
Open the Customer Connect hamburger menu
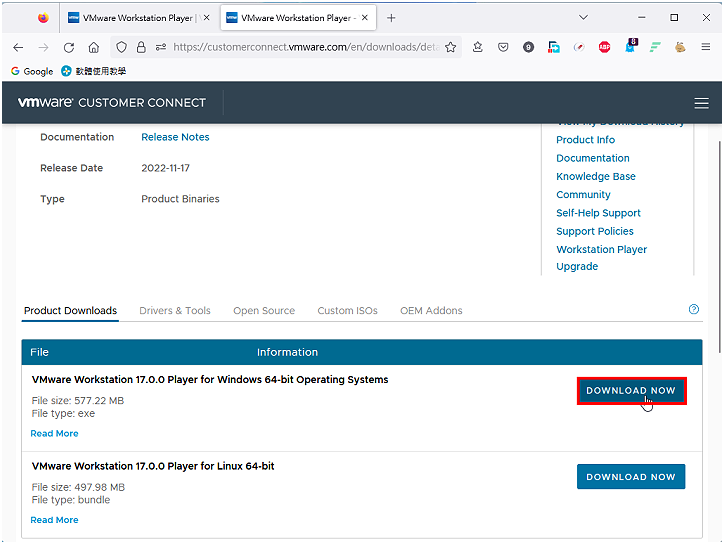pyautogui.click(x=701, y=103)
